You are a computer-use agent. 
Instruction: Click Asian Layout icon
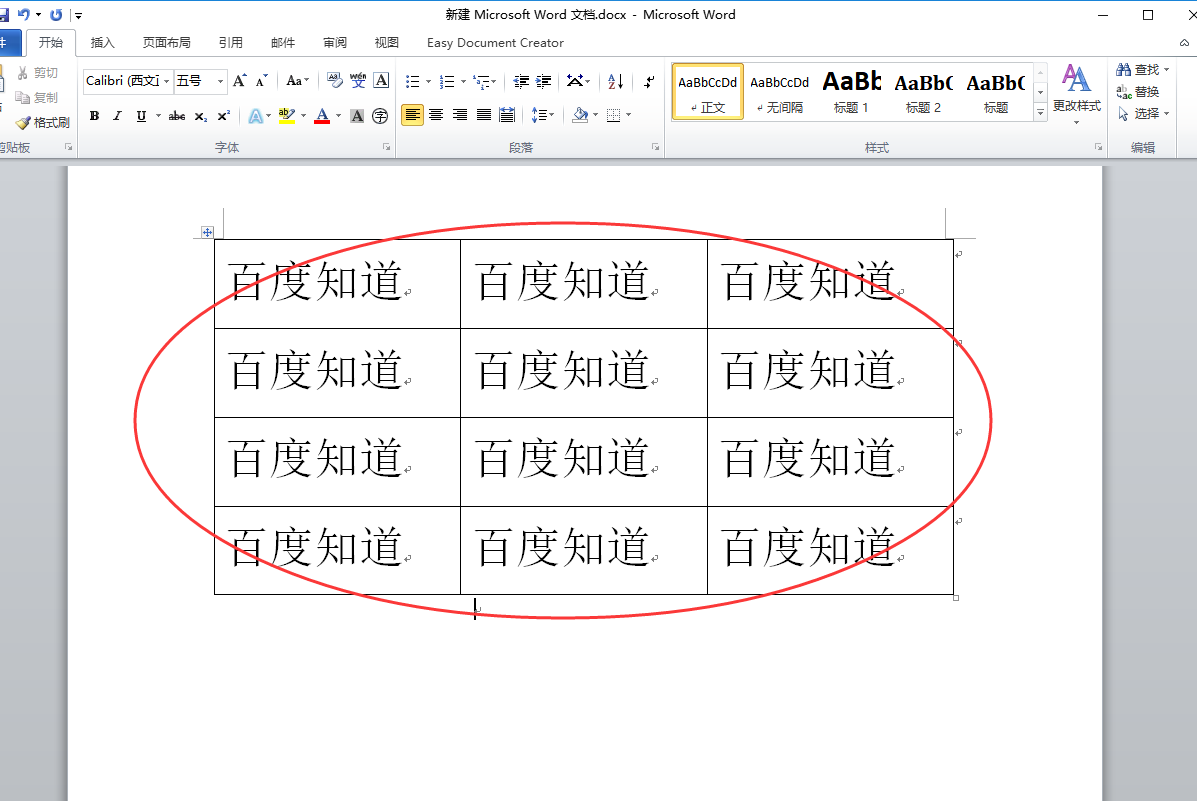[575, 81]
